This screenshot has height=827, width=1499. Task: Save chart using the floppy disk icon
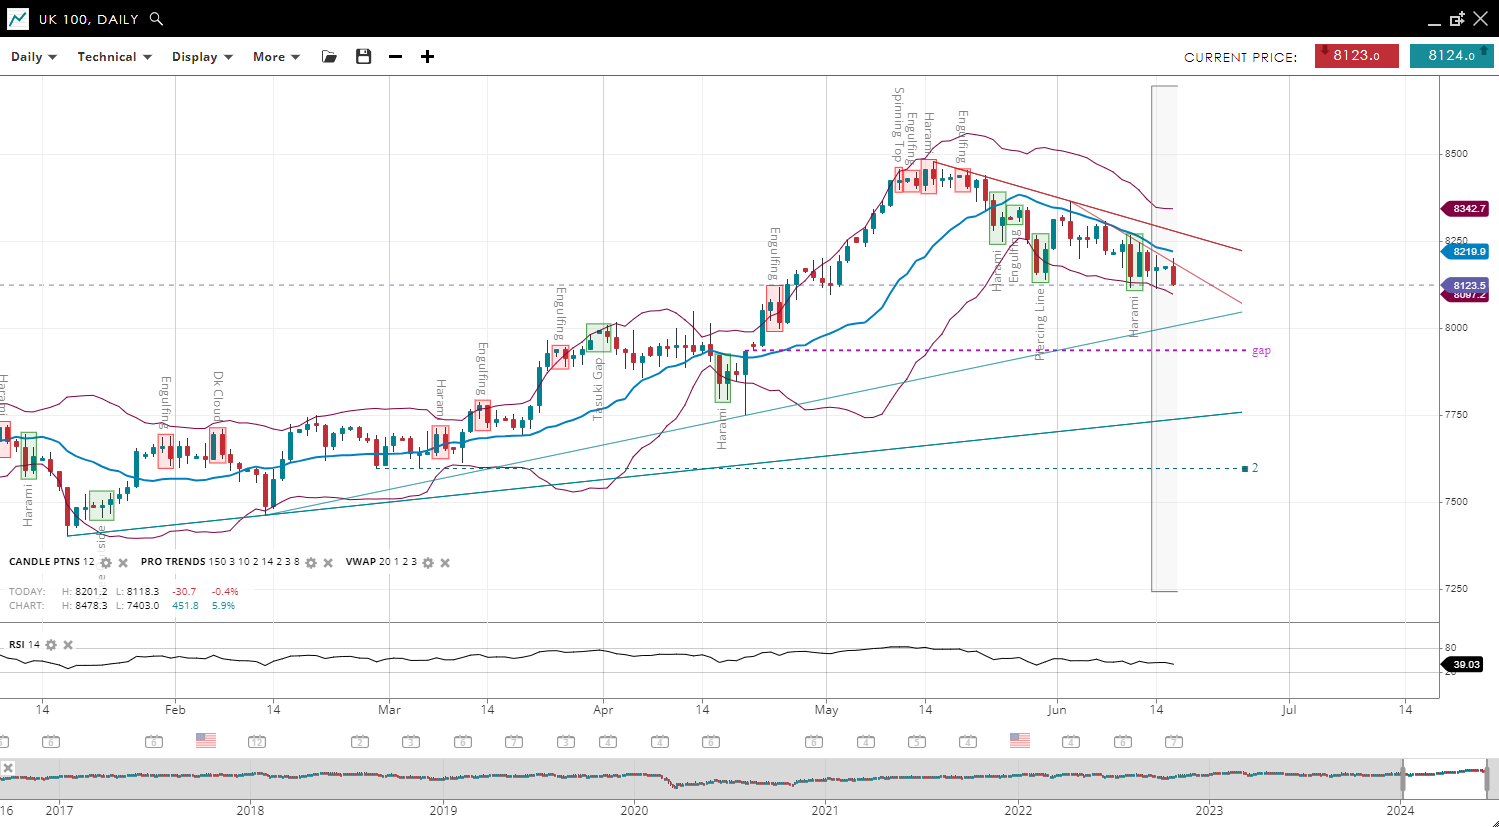pyautogui.click(x=363, y=57)
